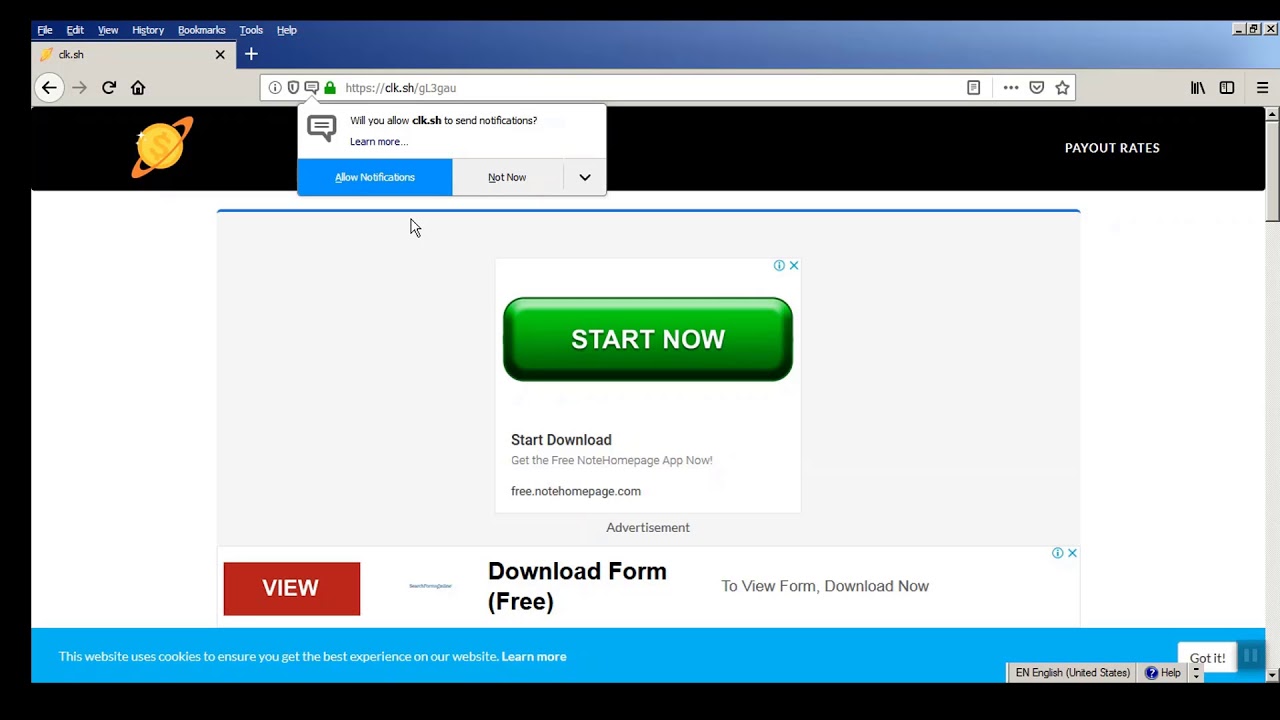Open language bar options arrow
This screenshot has height=720, width=1280.
[1196, 673]
